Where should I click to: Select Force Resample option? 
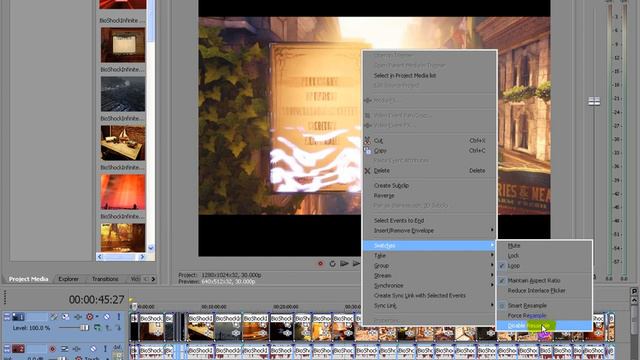pyautogui.click(x=544, y=316)
